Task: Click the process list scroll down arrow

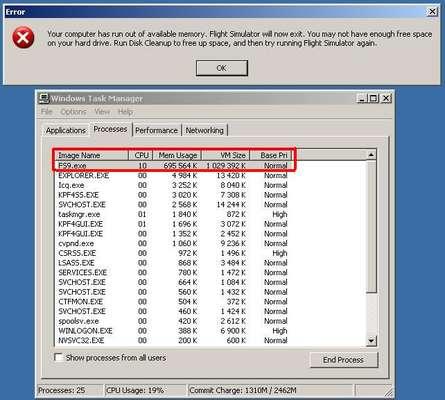Action: pyautogui.click(x=371, y=341)
